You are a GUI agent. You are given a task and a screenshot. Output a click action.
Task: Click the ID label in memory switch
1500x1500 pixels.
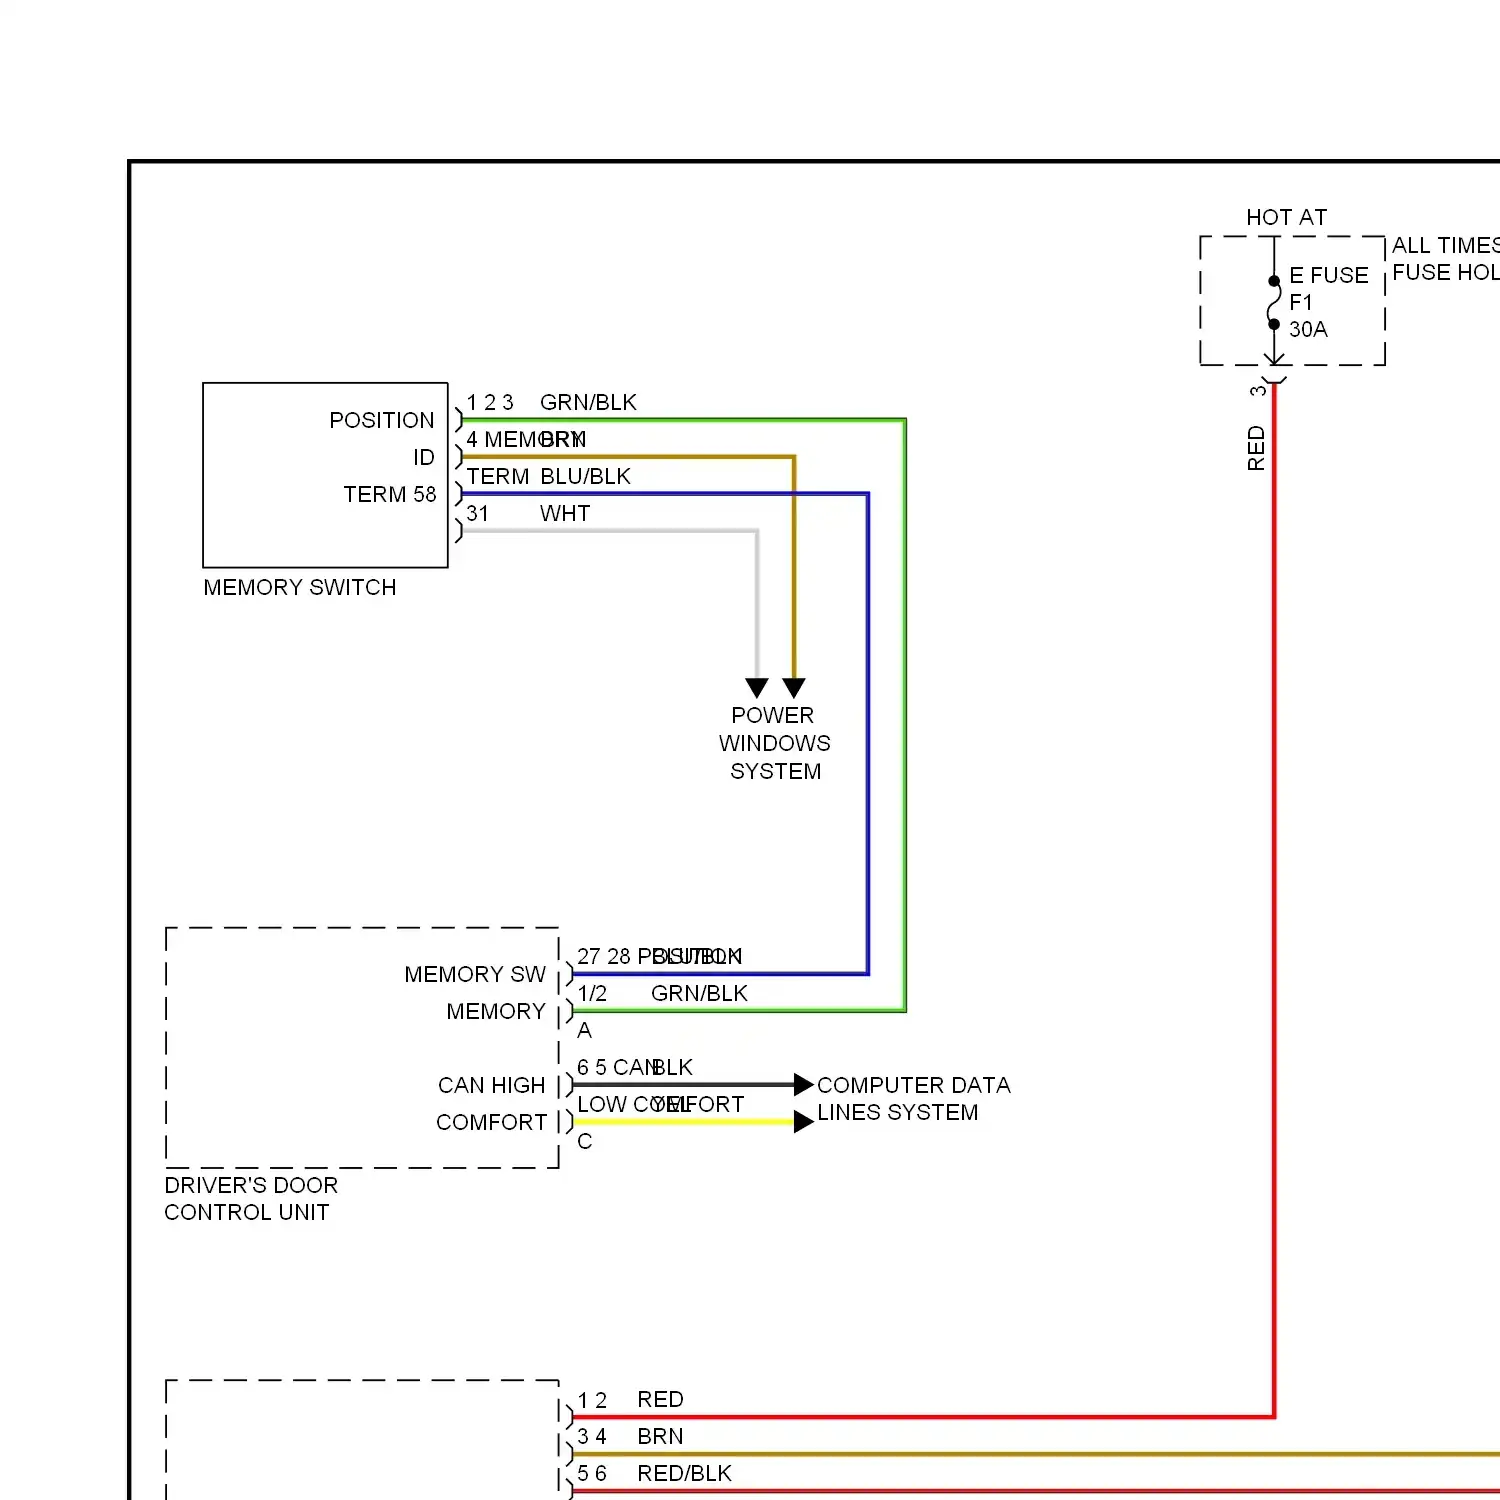(424, 458)
